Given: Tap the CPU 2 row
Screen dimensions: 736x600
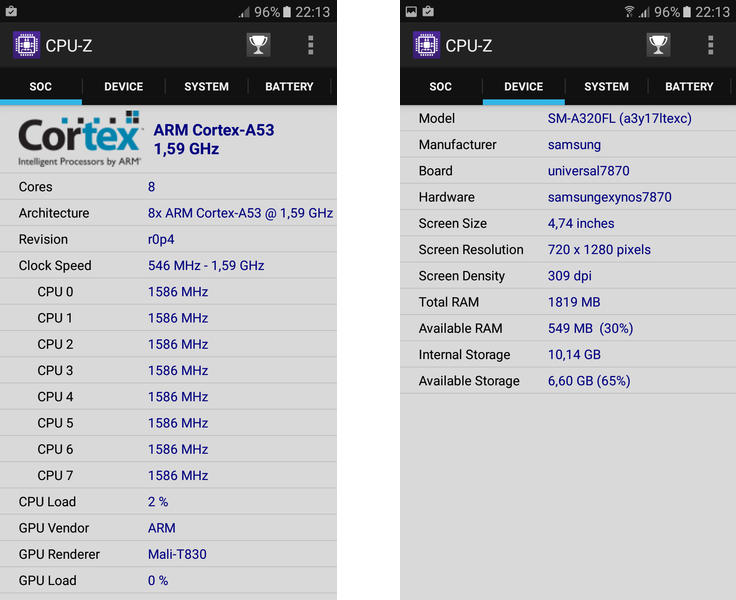Looking at the screenshot, I should [168, 345].
